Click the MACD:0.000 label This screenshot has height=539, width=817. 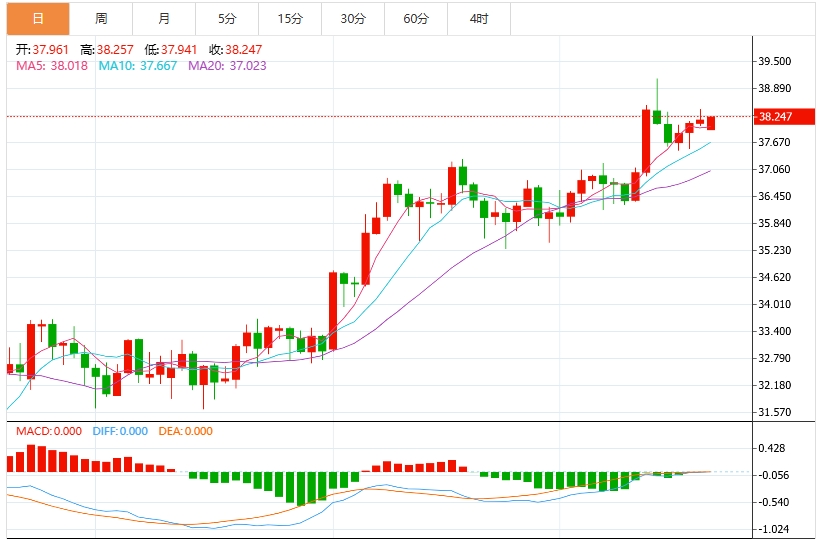49,431
